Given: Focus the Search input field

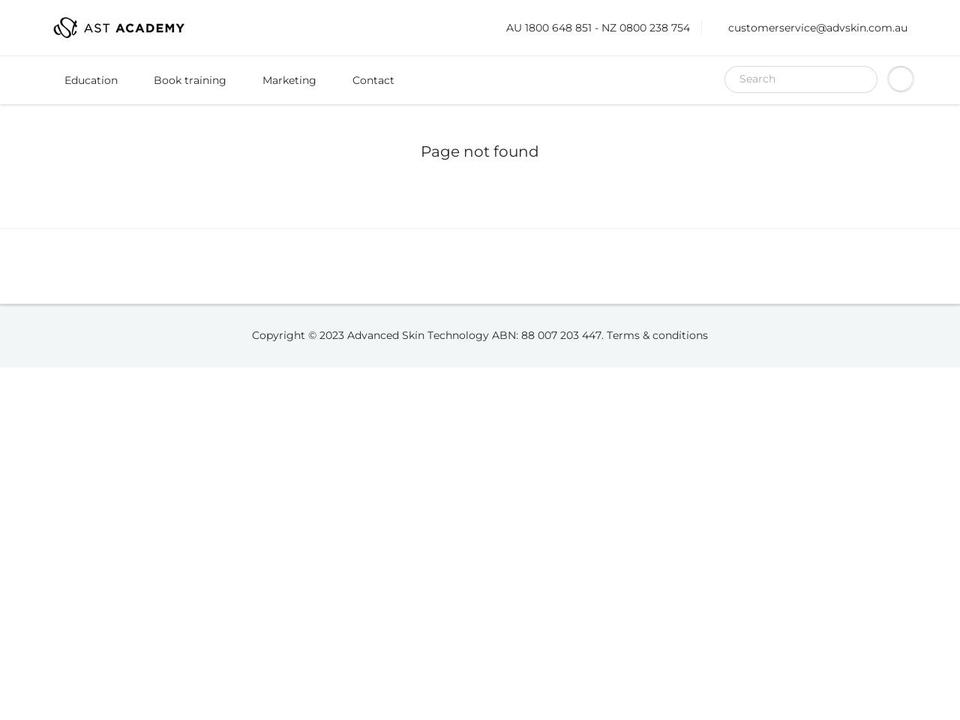Looking at the screenshot, I should tap(801, 79).
